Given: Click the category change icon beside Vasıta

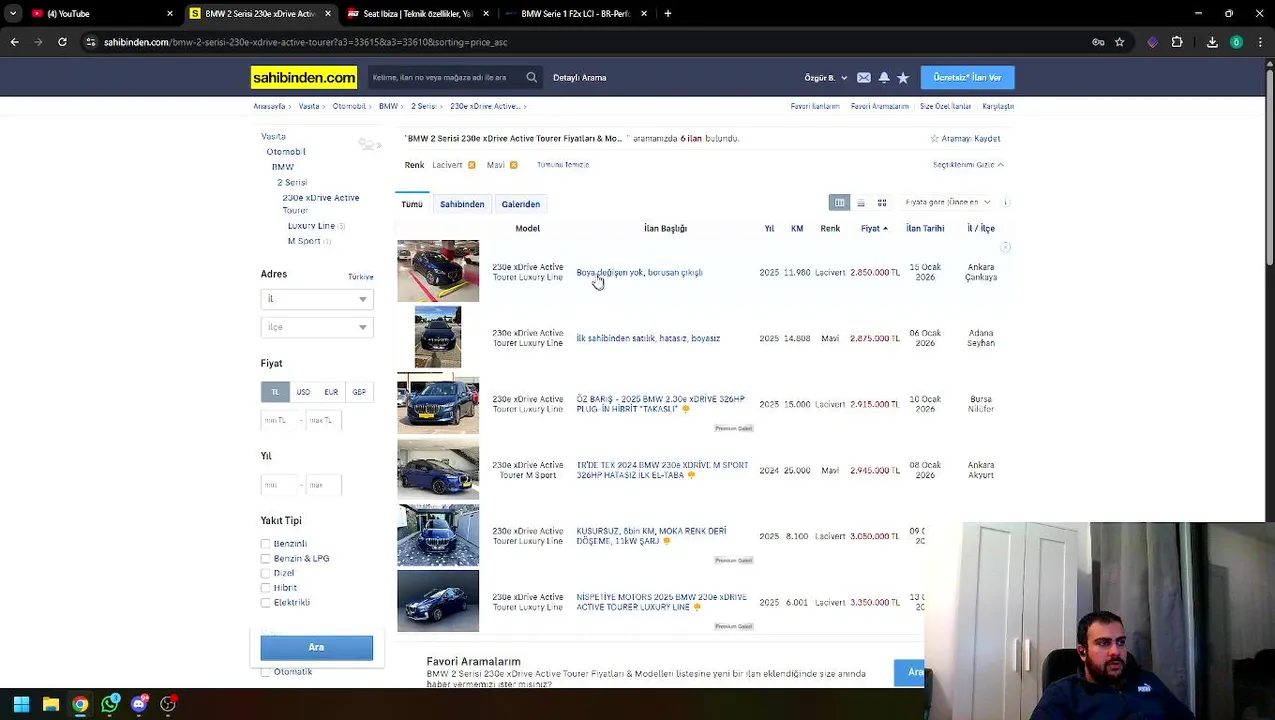Looking at the screenshot, I should tap(369, 145).
